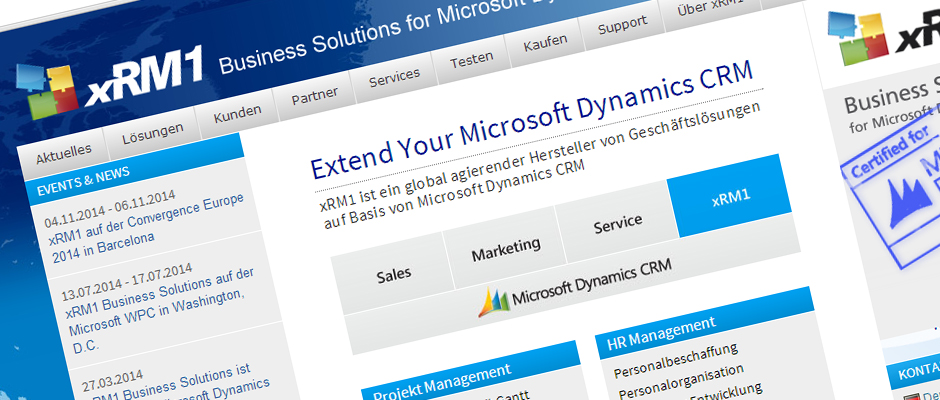Switch to the Service tab
940x400 pixels.
pyautogui.click(x=618, y=221)
